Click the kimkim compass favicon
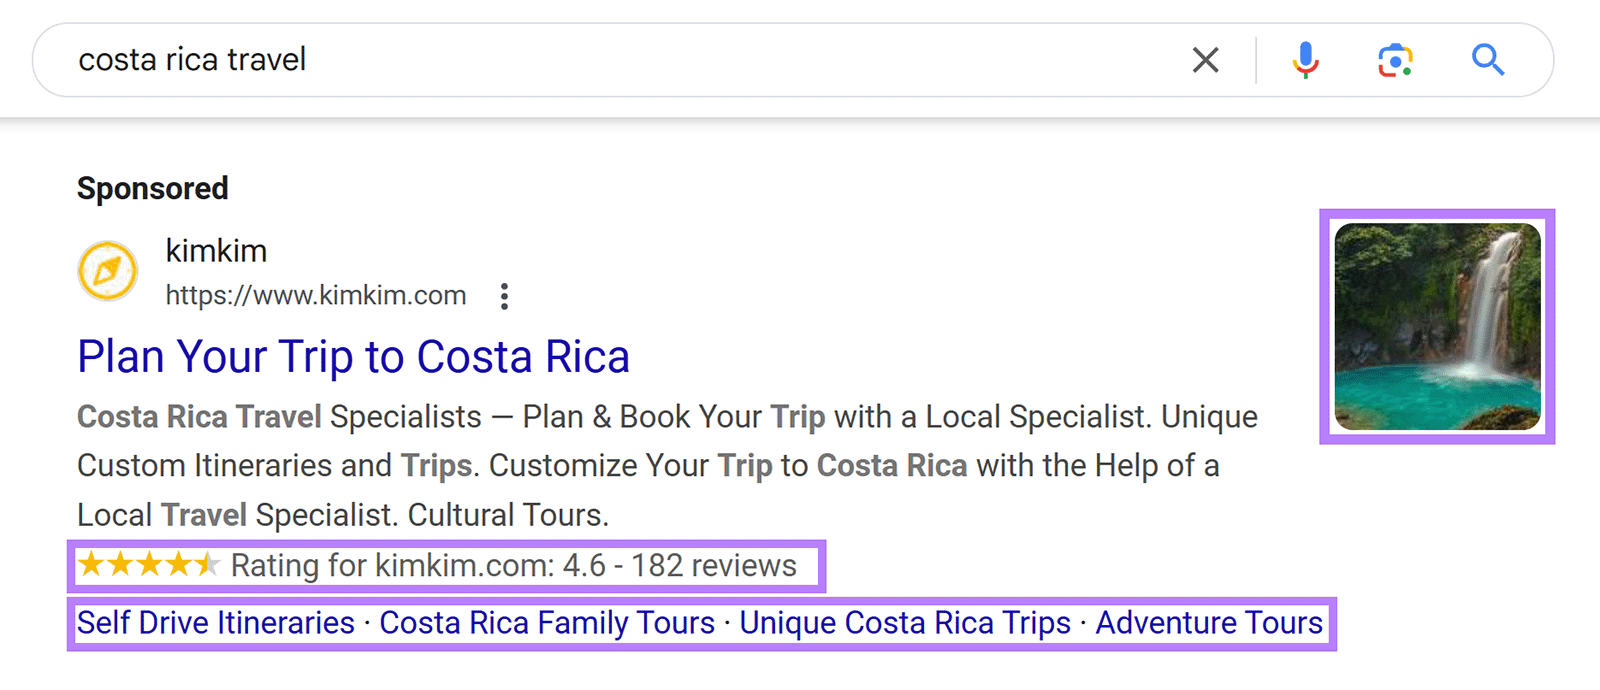 click(108, 270)
